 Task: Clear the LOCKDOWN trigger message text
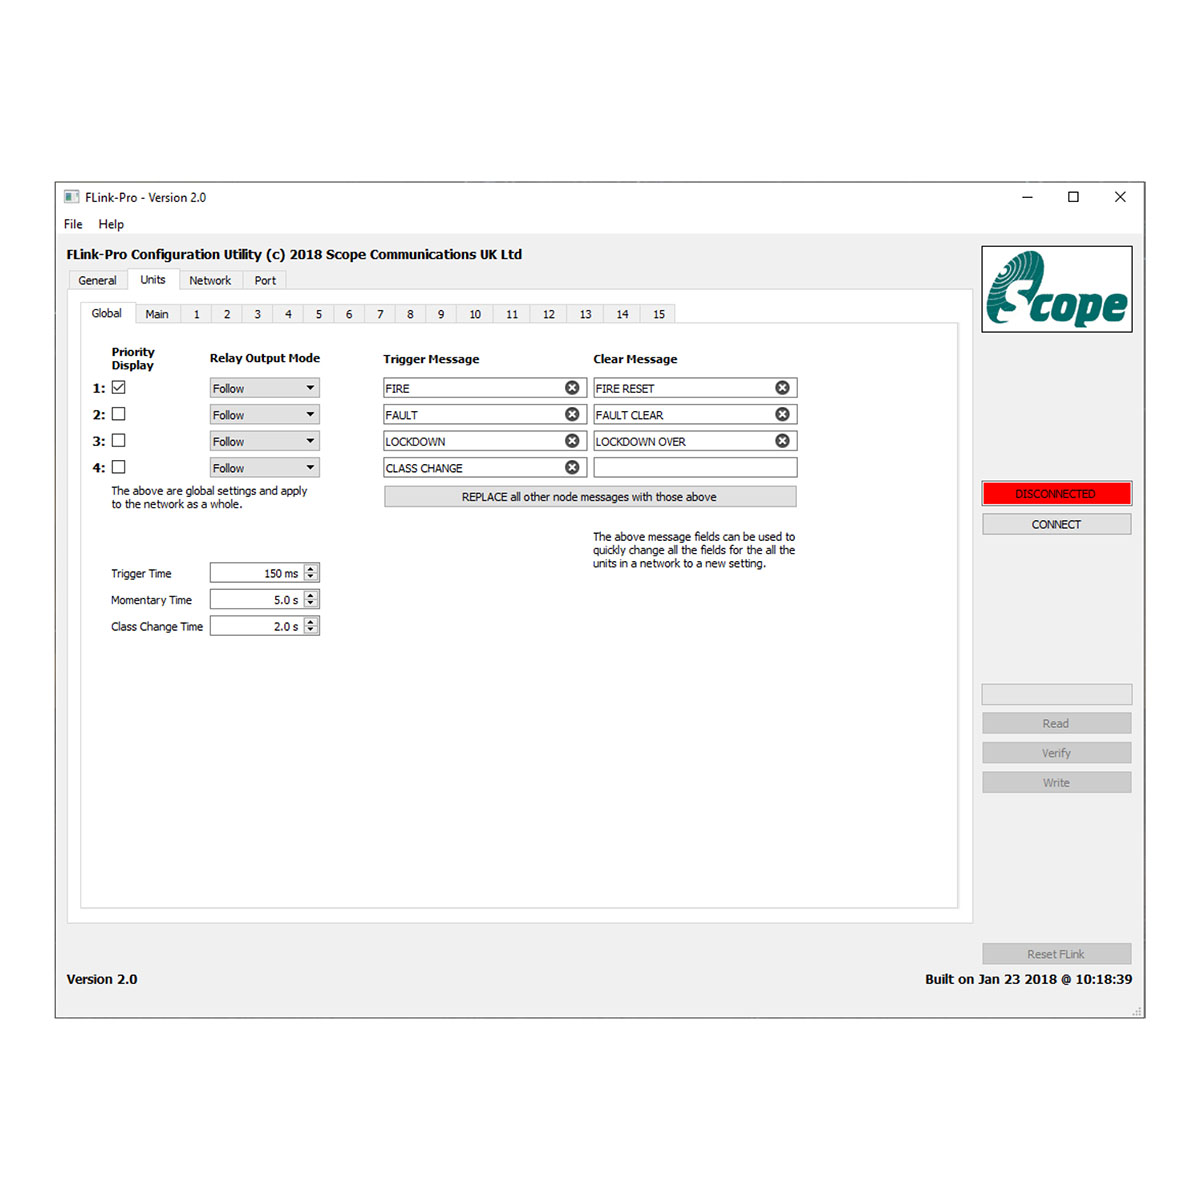572,441
